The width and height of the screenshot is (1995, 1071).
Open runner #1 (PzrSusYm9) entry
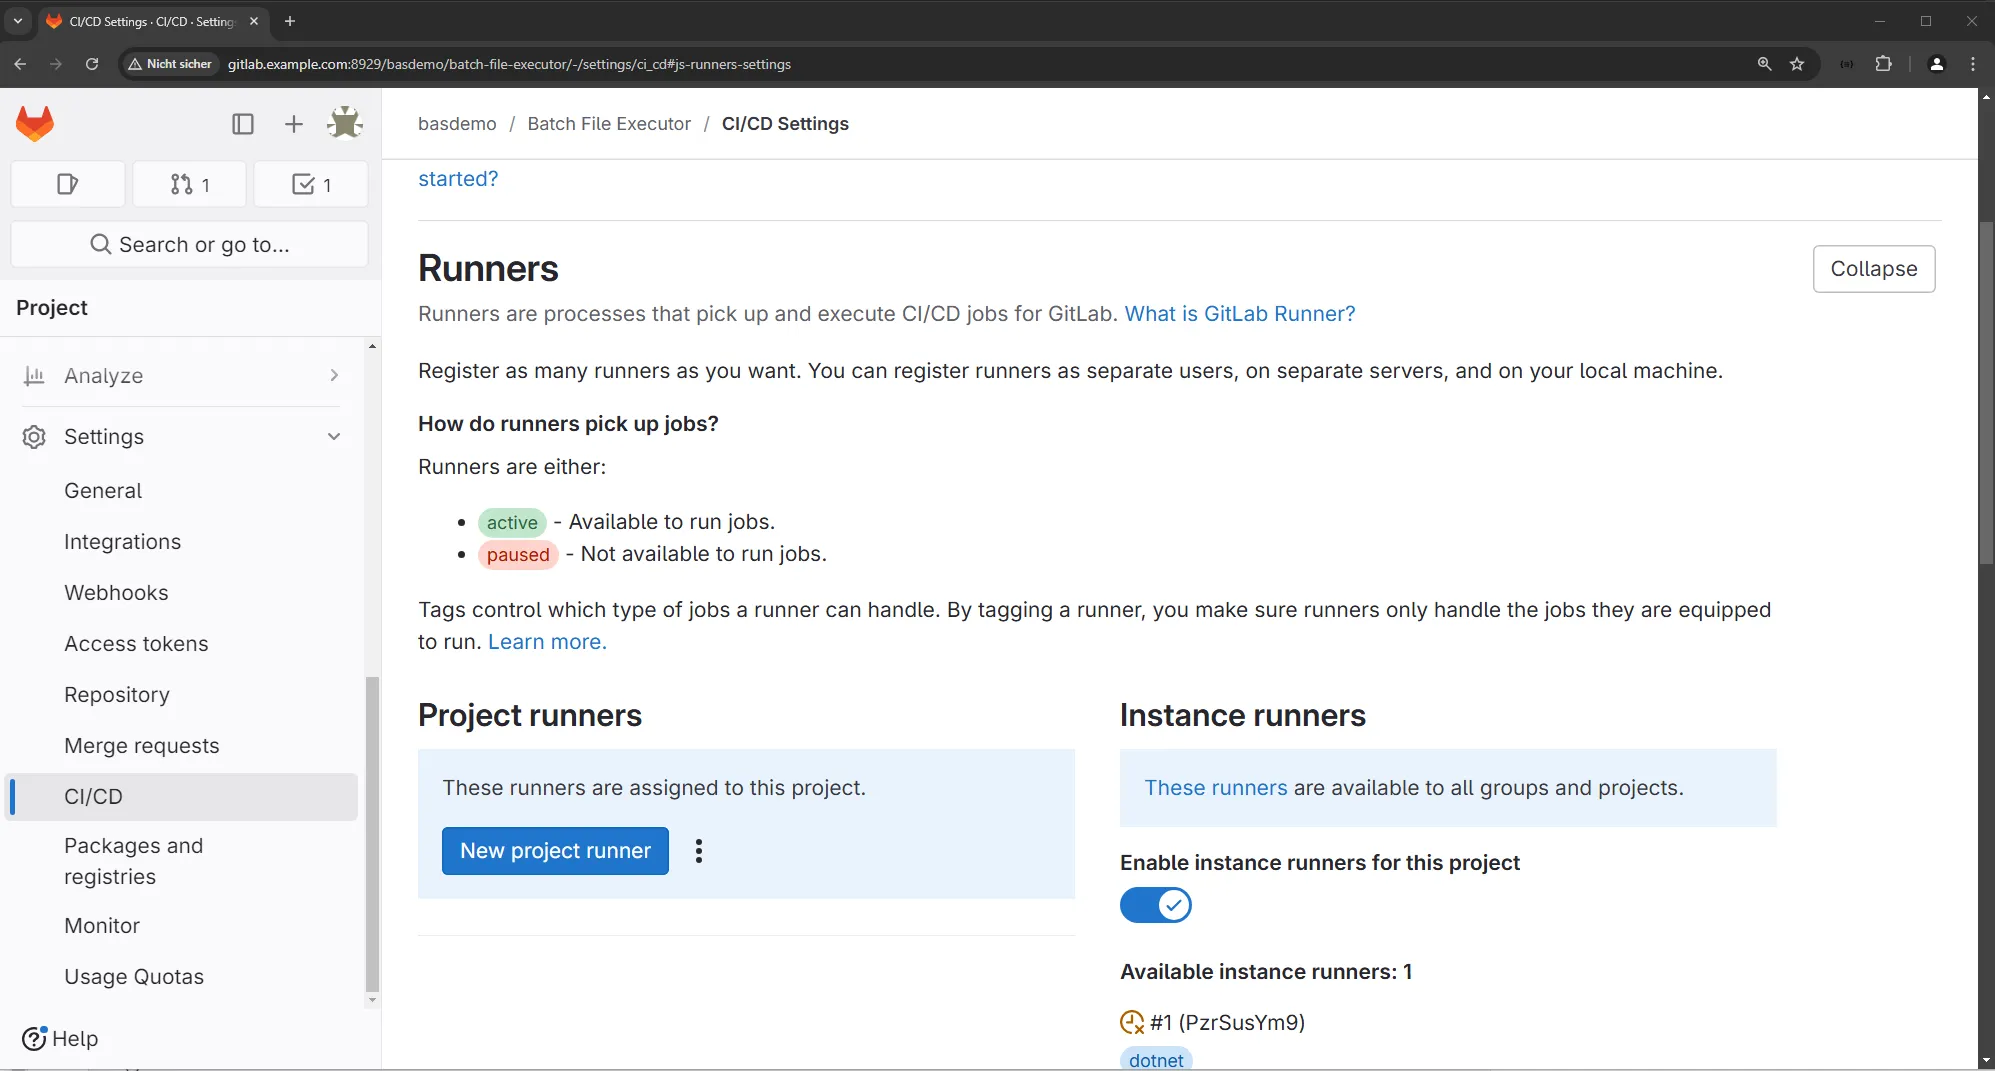pos(1227,1022)
